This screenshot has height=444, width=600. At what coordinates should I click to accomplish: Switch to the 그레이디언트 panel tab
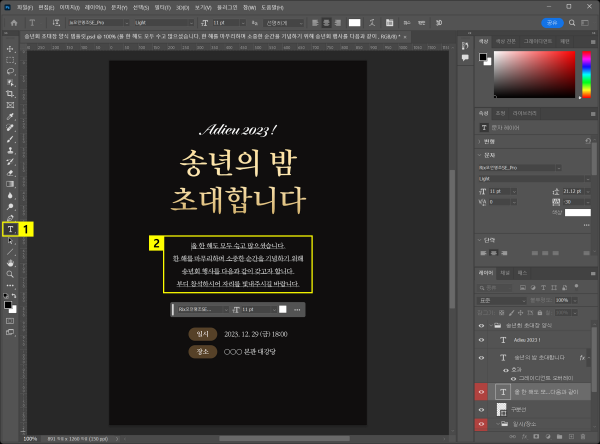(537, 40)
